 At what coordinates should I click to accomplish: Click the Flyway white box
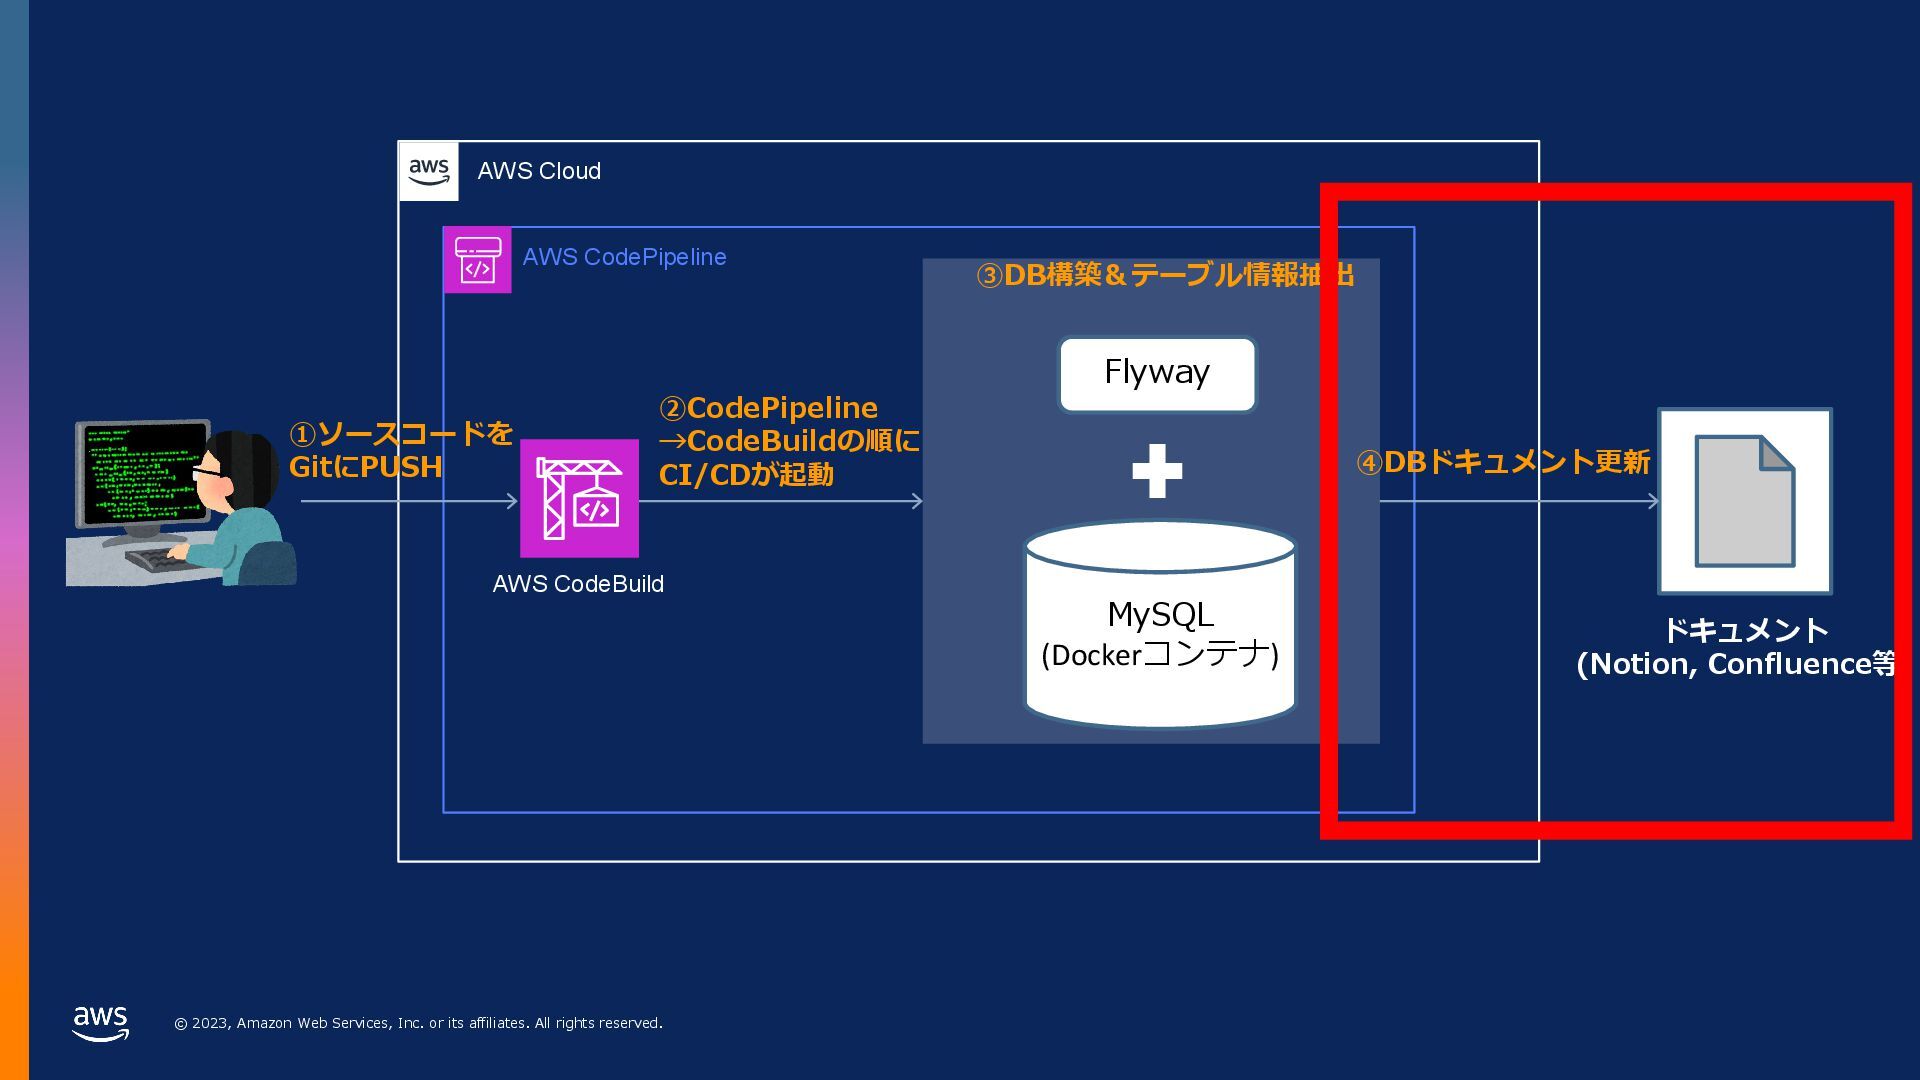1157,374
